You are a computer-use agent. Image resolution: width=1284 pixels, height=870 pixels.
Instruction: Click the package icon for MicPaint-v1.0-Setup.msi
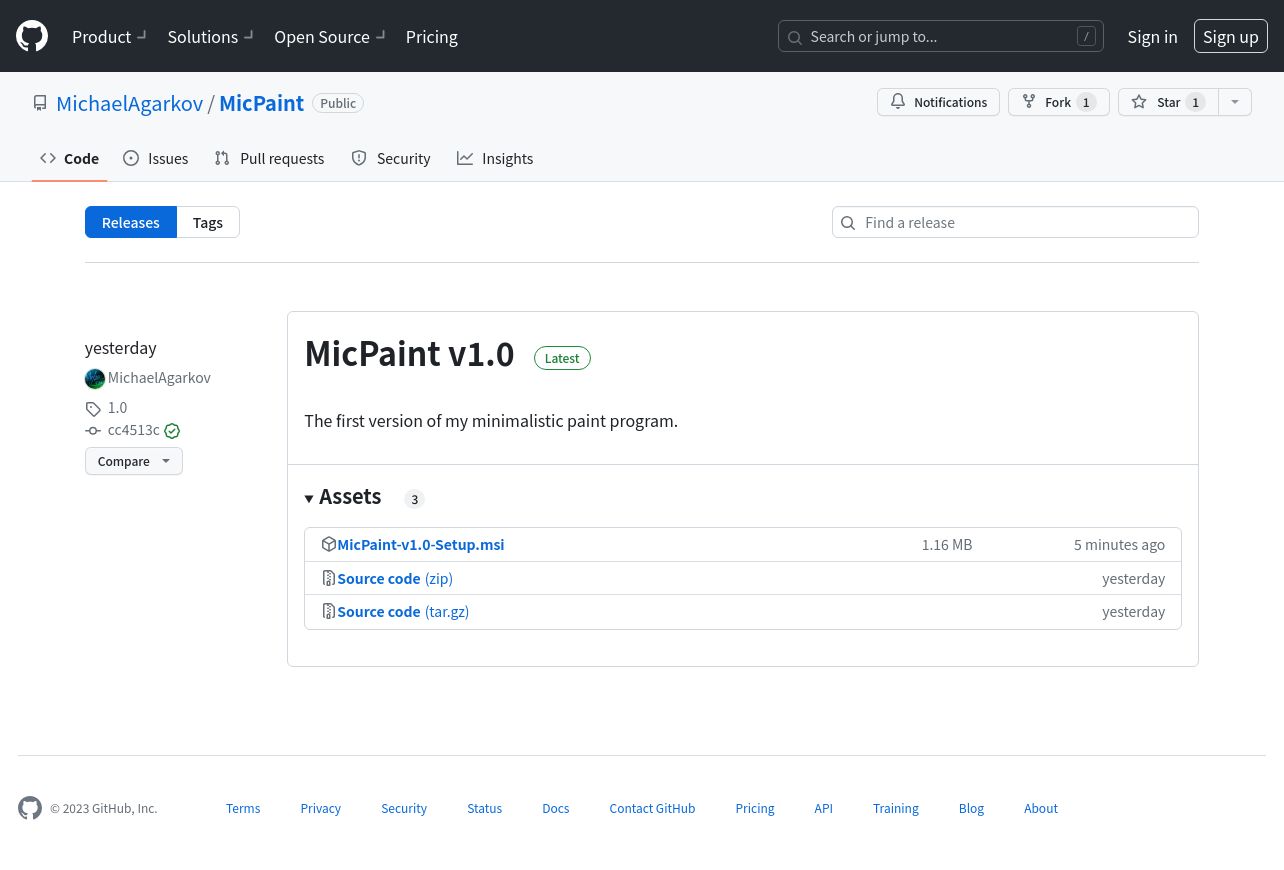pyautogui.click(x=328, y=544)
